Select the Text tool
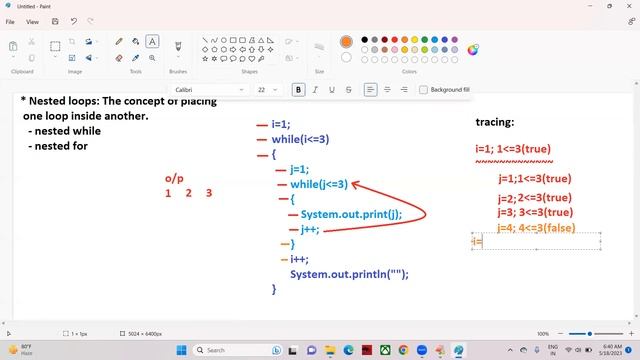 [x=152, y=41]
